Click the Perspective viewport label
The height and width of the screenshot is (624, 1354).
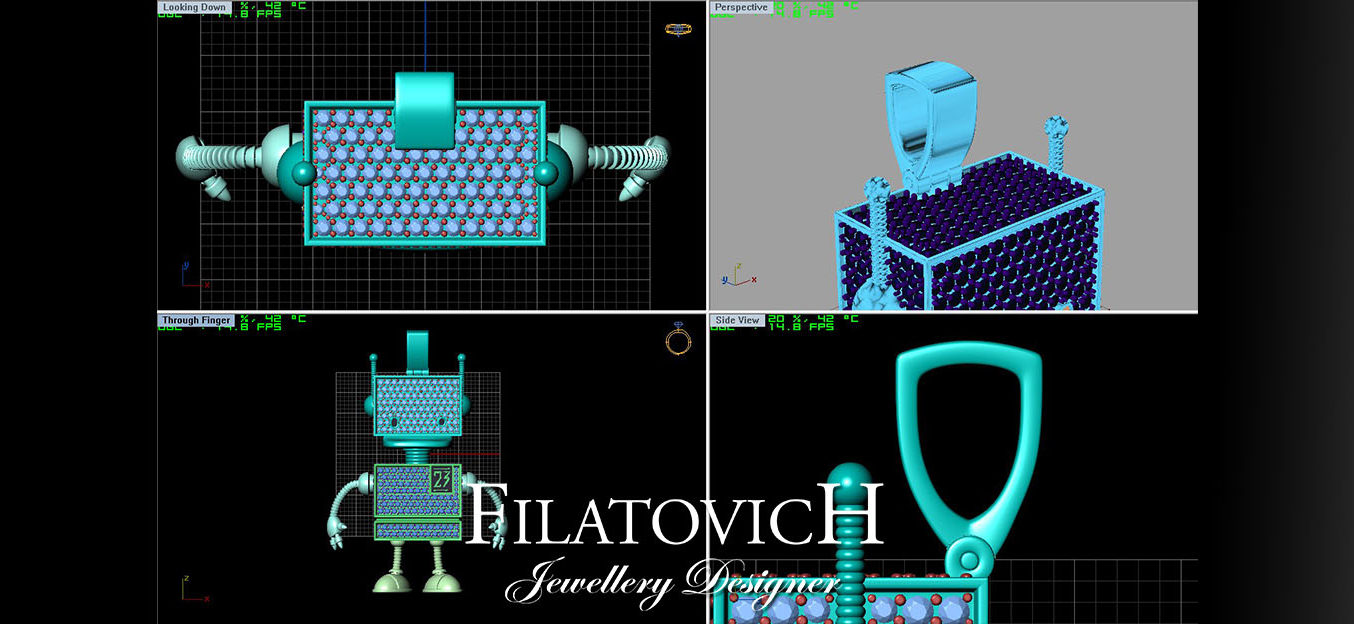pos(741,7)
